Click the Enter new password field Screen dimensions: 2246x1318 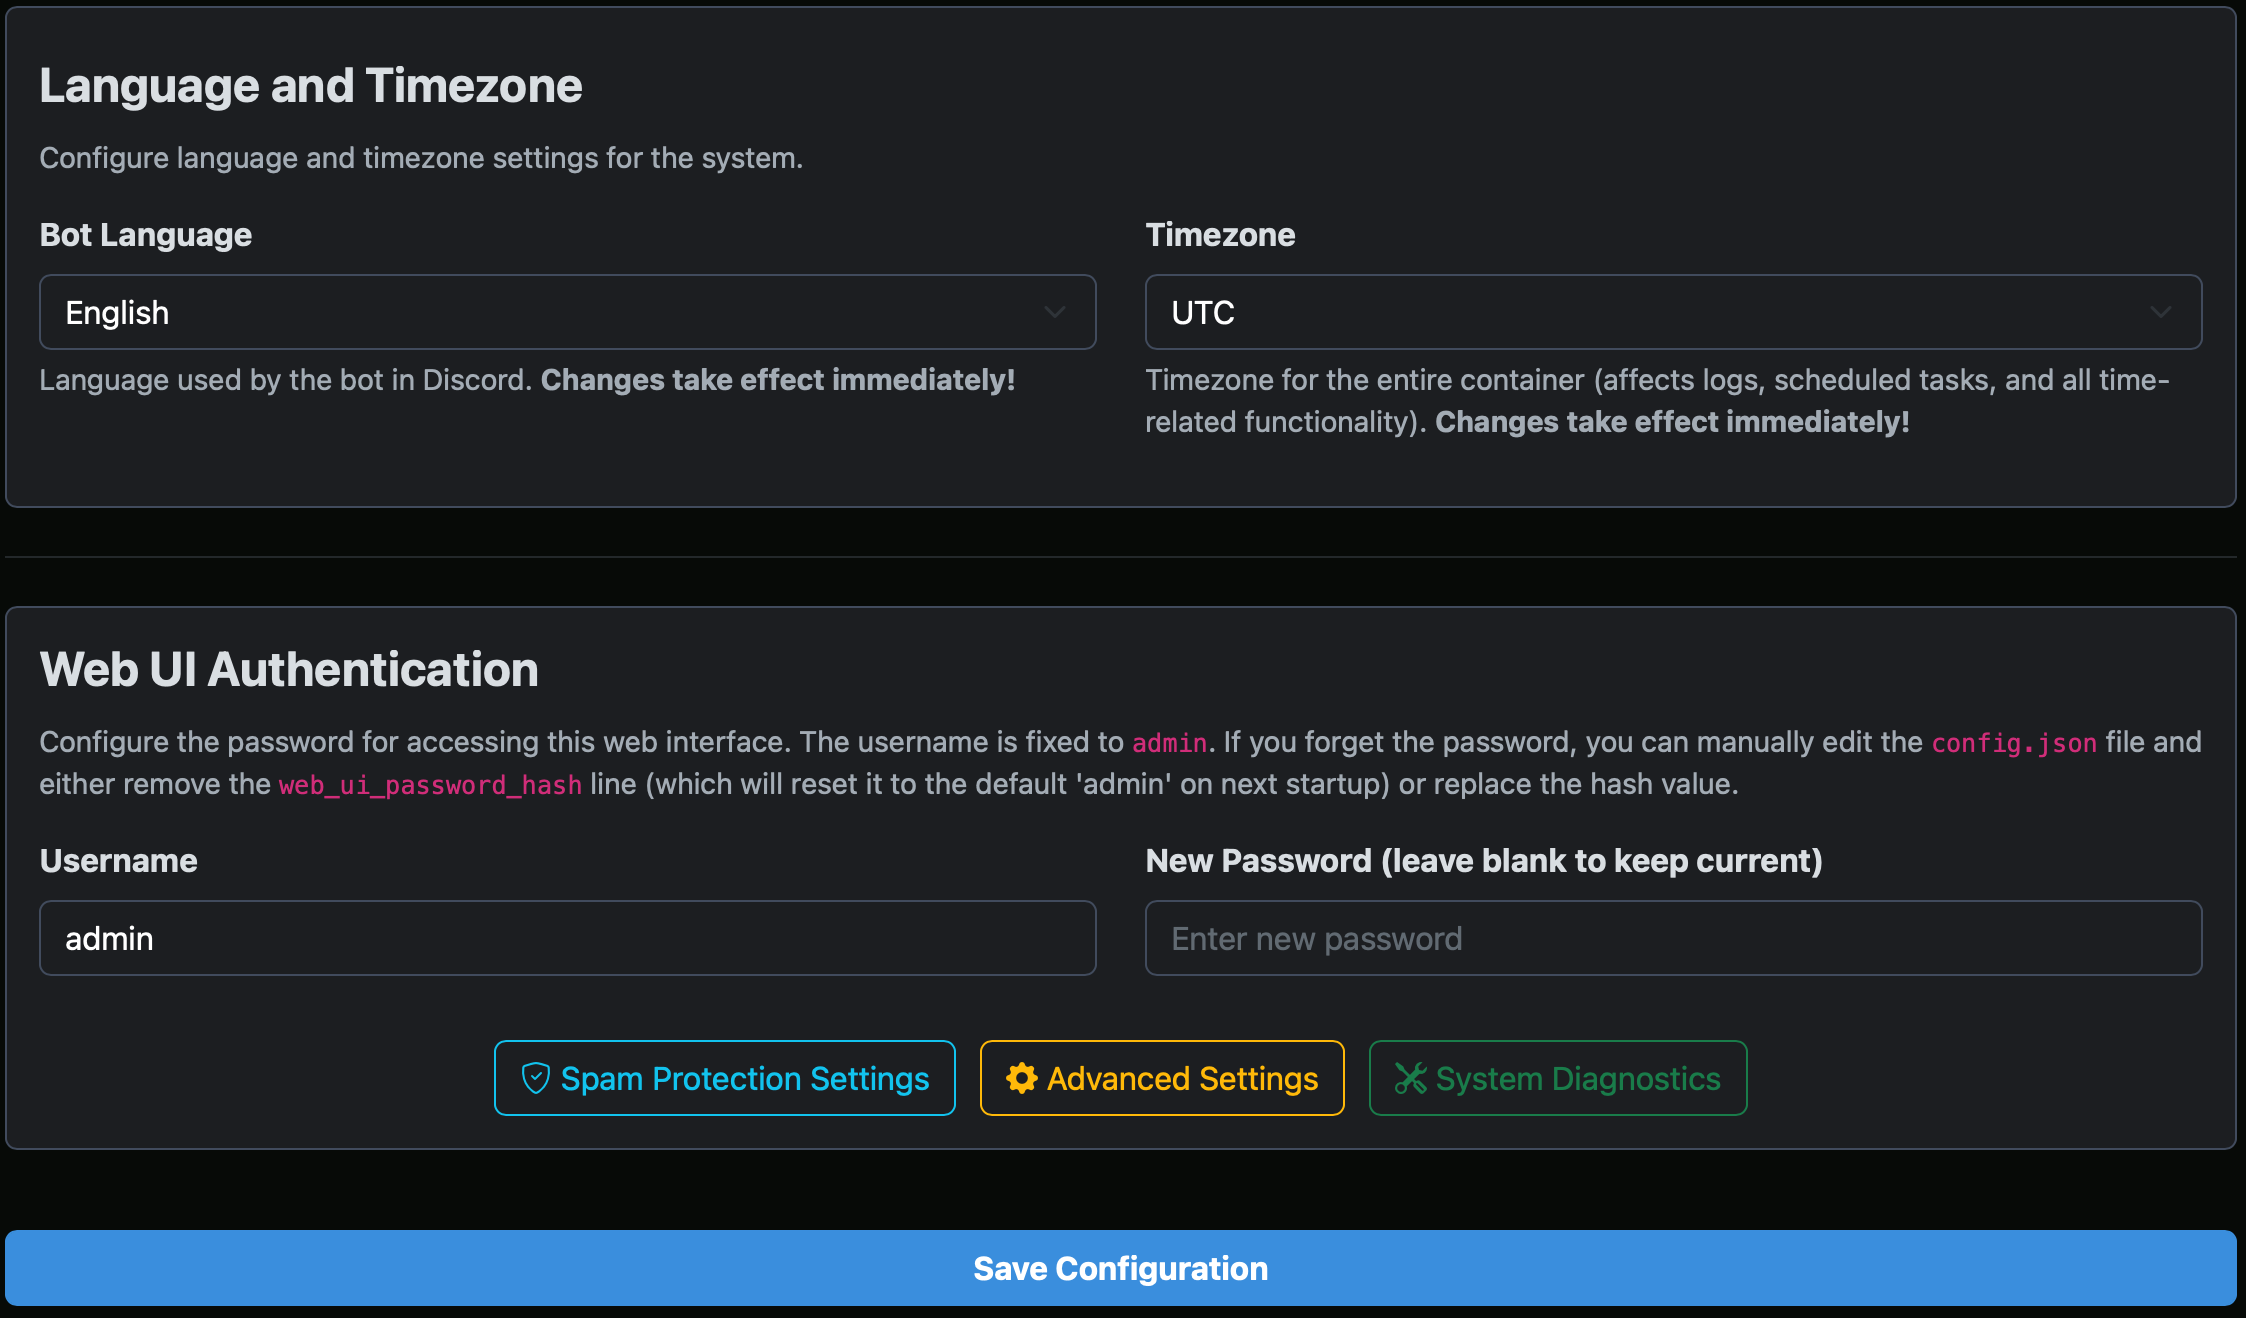pyautogui.click(x=1672, y=938)
